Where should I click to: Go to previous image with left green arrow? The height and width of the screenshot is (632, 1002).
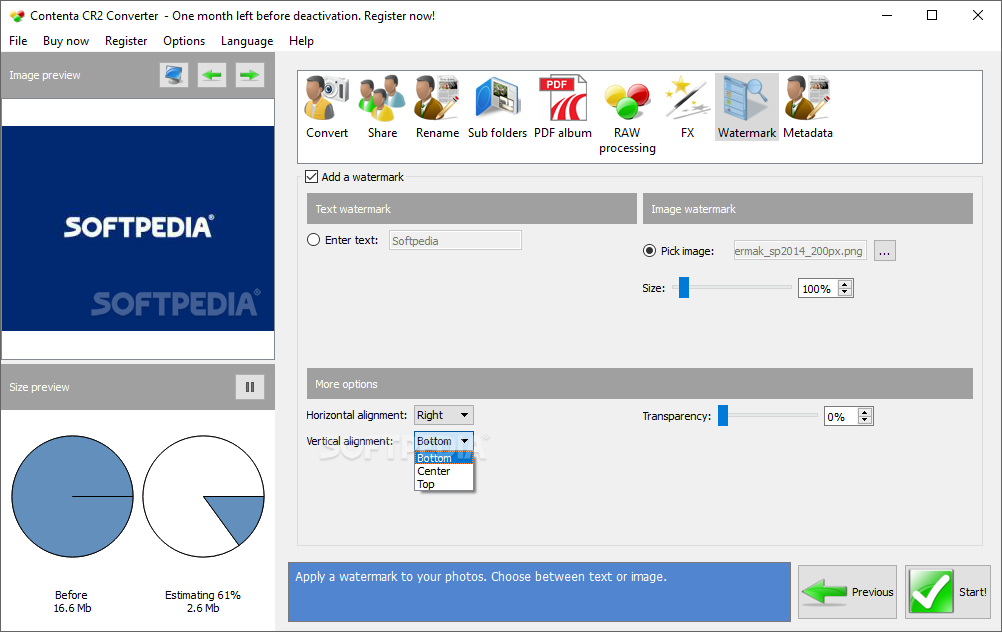point(212,75)
